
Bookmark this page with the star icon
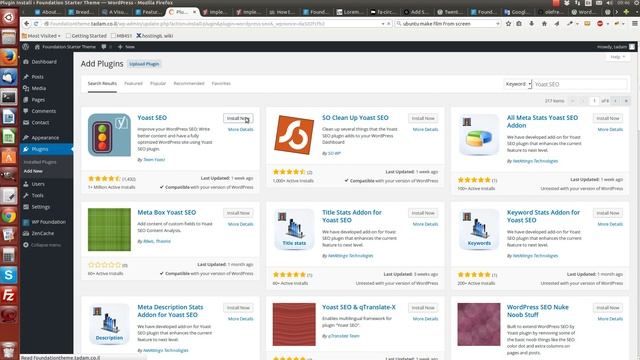[508, 24]
